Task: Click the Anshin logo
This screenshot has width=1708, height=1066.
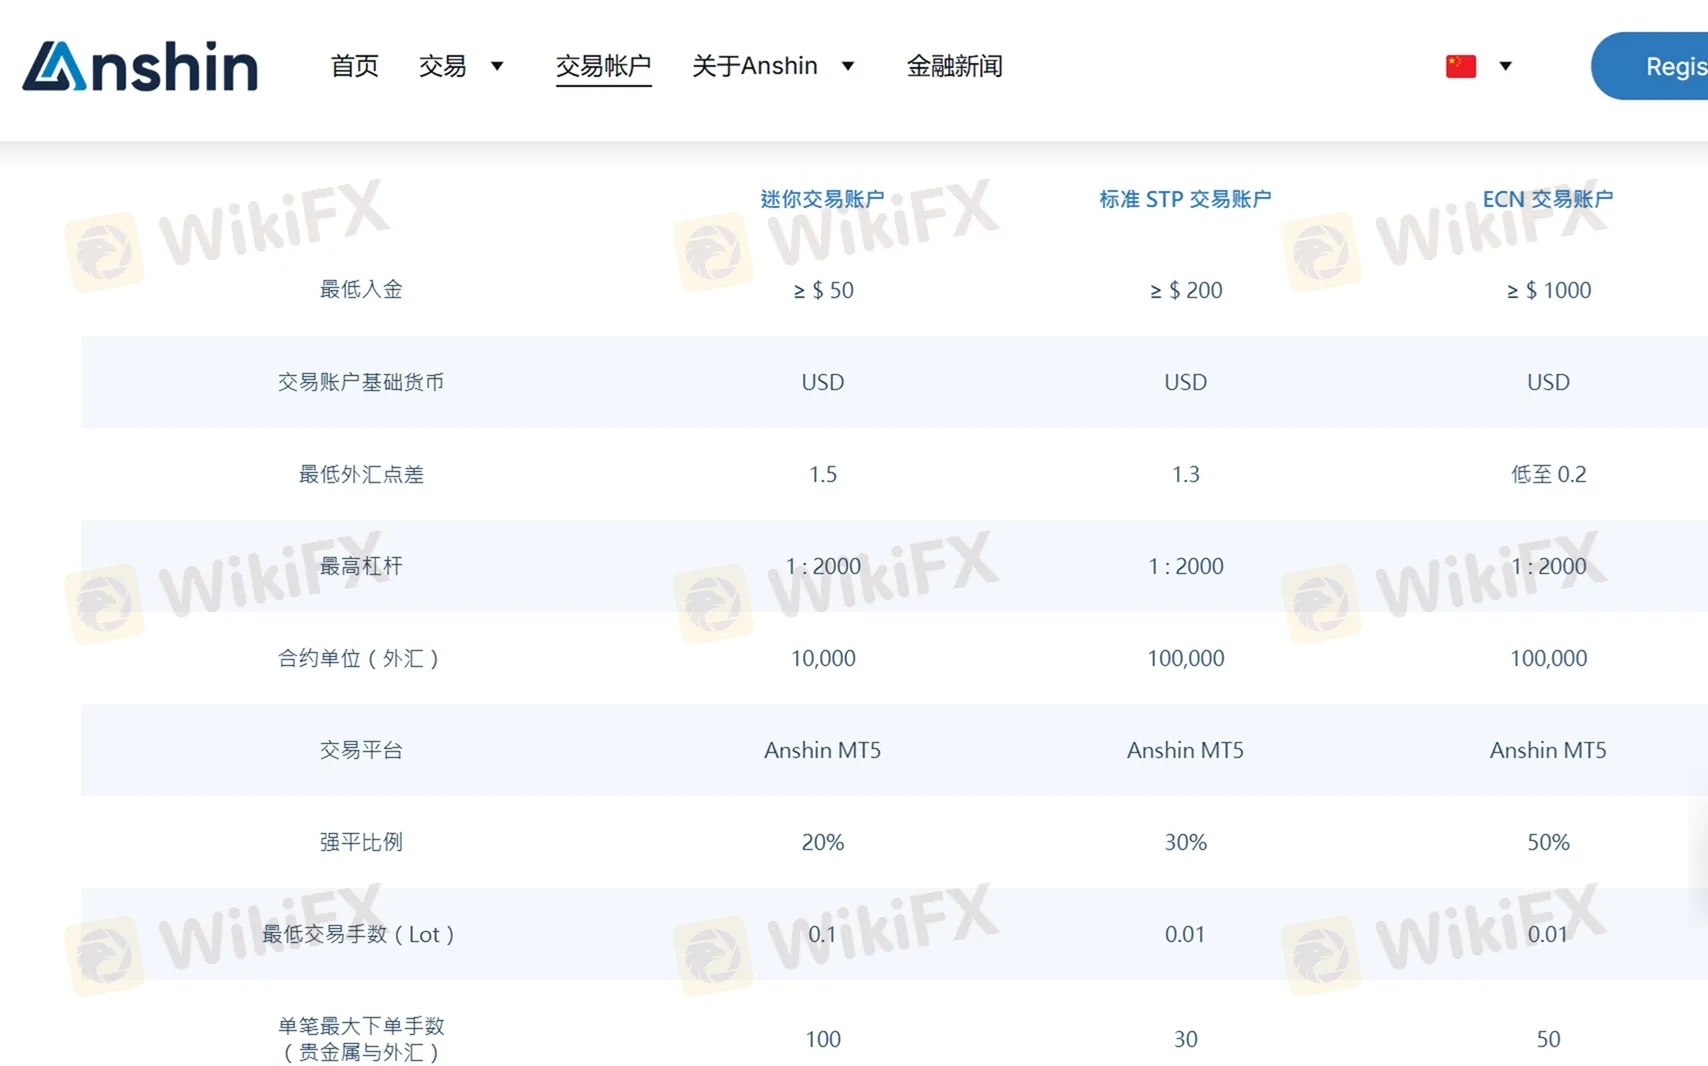Action: click(140, 67)
